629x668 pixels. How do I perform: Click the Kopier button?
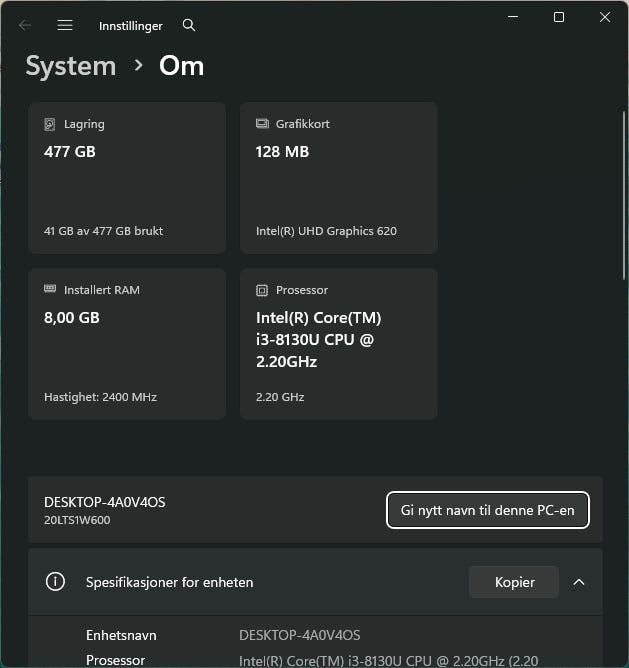coord(514,582)
